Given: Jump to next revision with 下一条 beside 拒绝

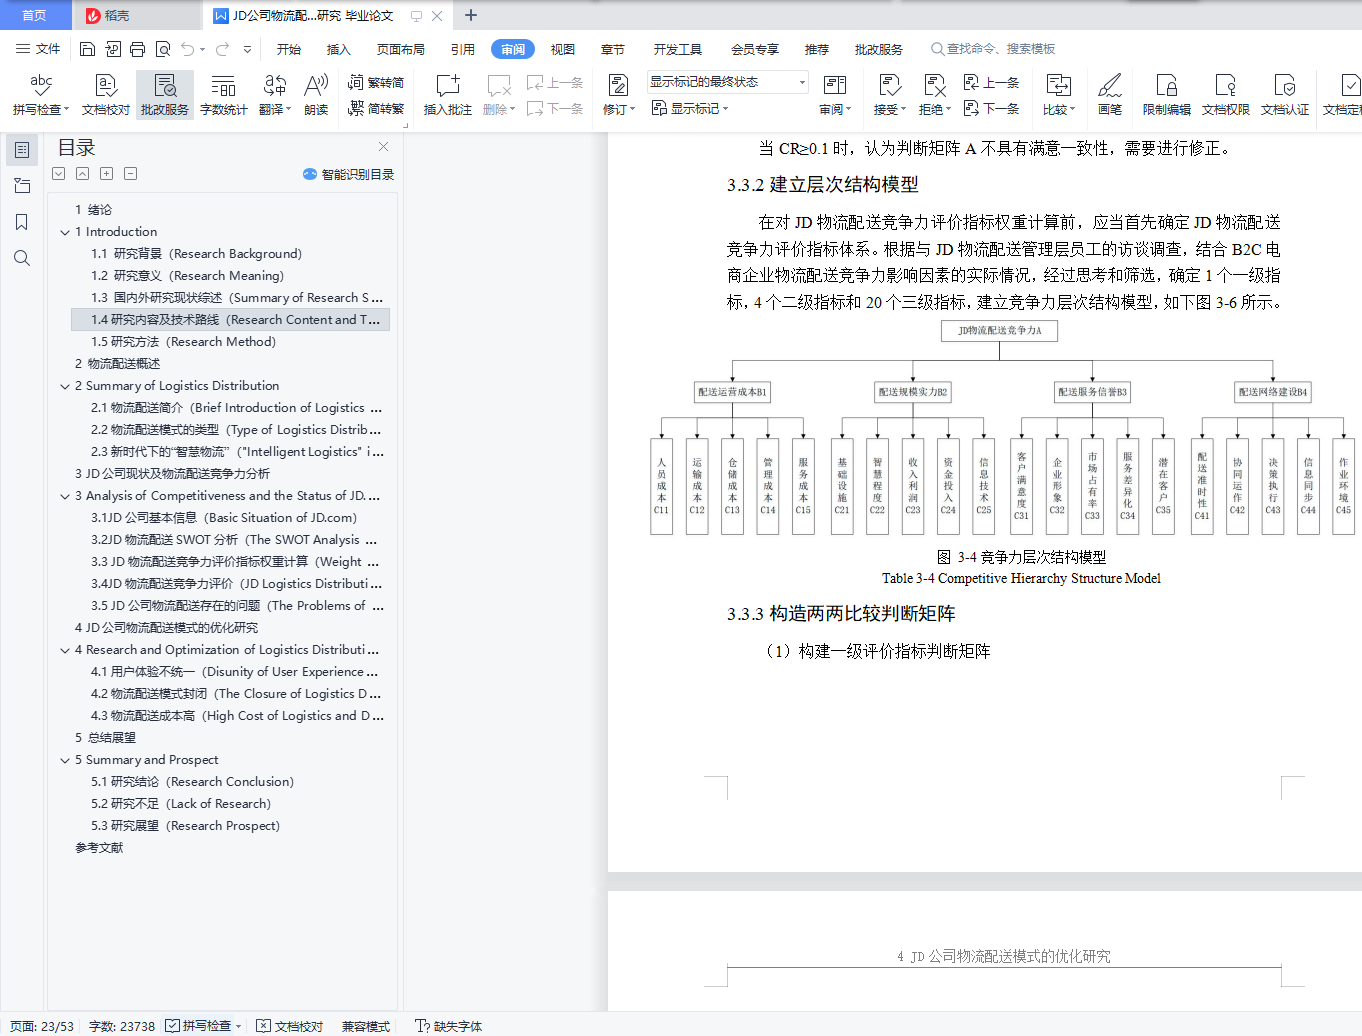Looking at the screenshot, I should 992,108.
